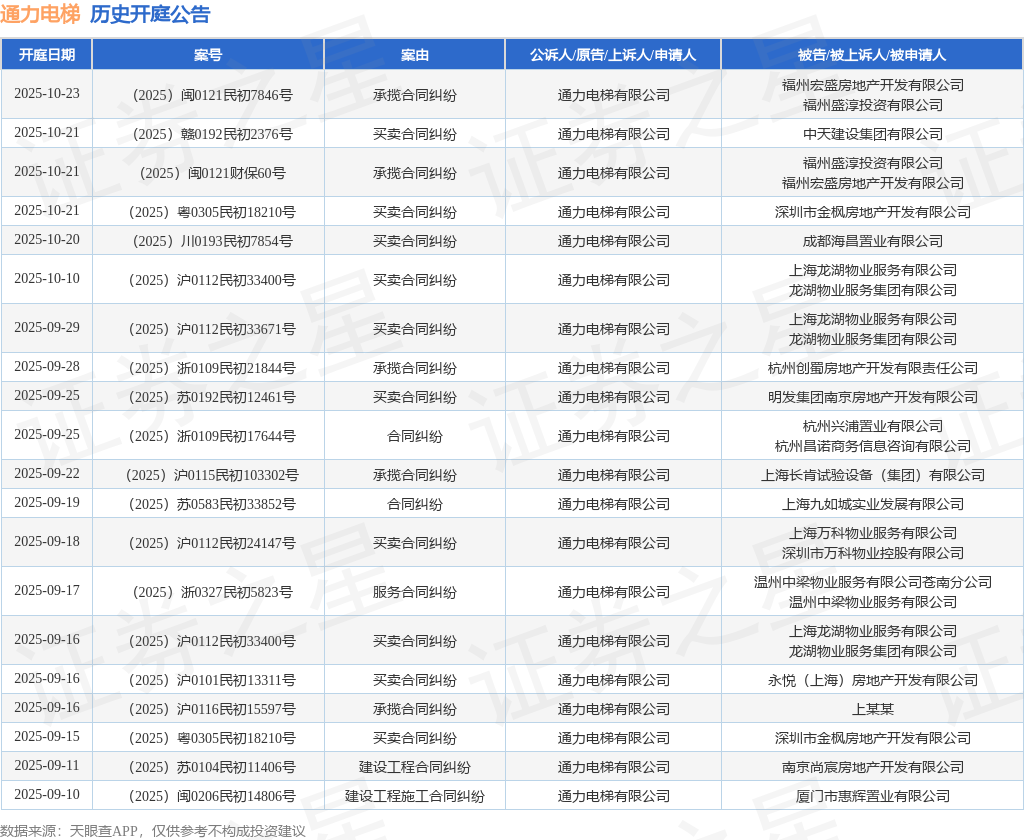This screenshot has height=840, width=1024.
Task: Click the date 2025-09-22
Action: click(x=46, y=474)
